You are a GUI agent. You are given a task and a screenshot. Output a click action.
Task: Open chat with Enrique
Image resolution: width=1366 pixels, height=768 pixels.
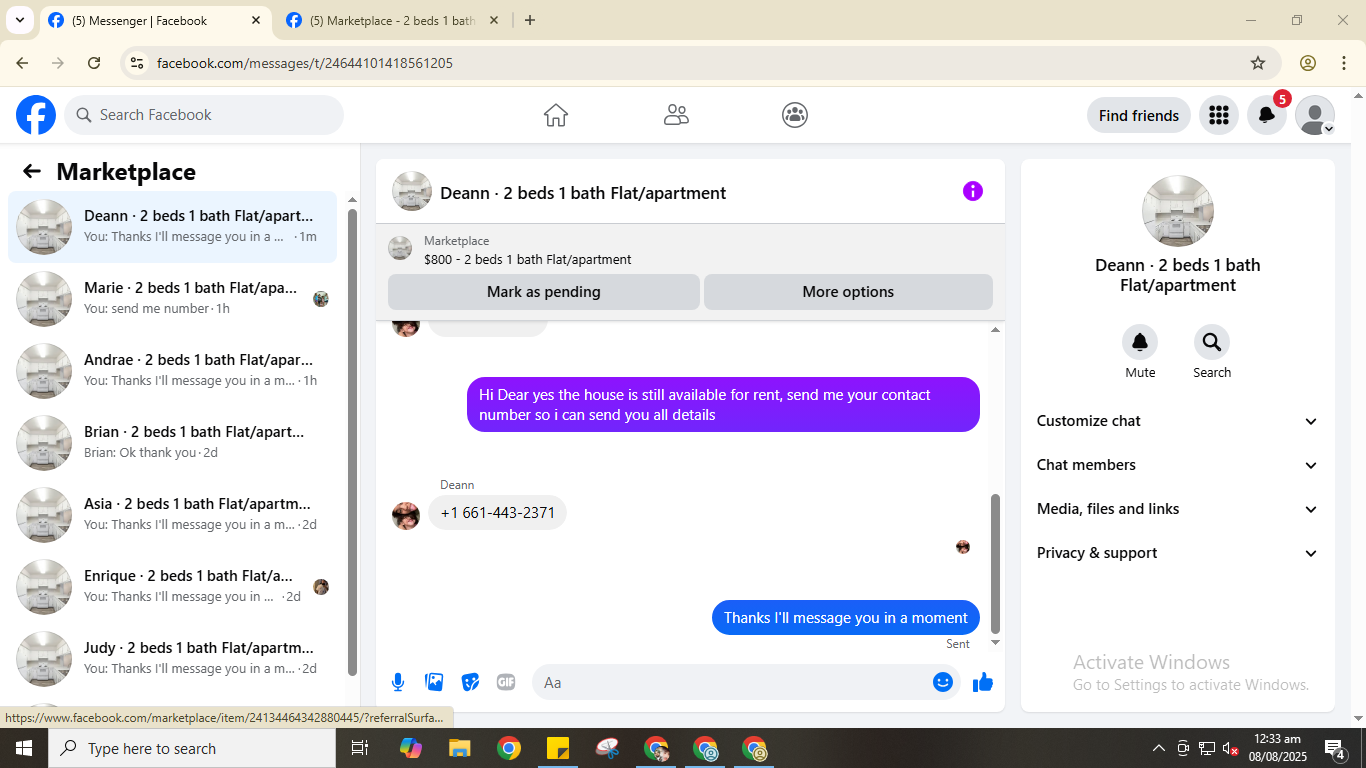[173, 586]
